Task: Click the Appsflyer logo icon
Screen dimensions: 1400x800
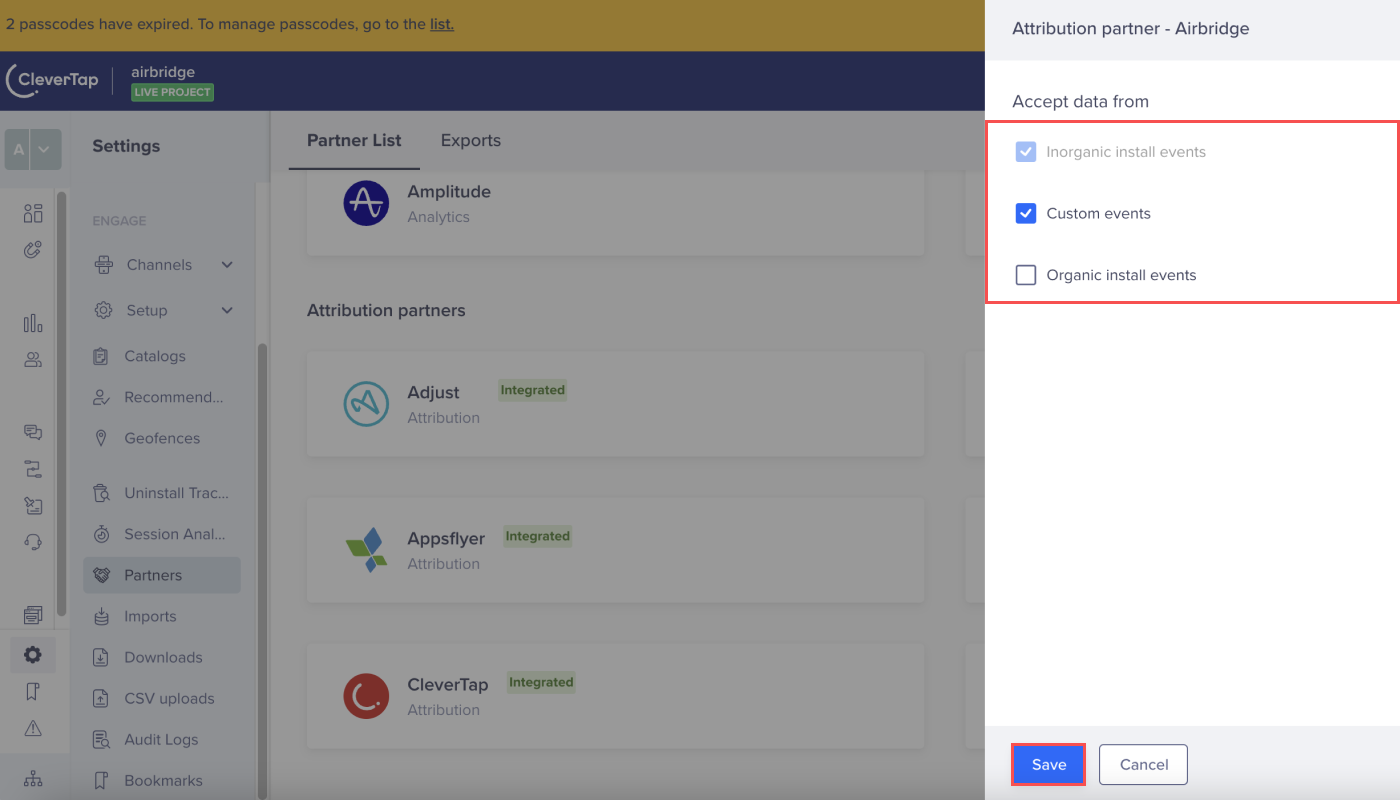Action: click(366, 550)
